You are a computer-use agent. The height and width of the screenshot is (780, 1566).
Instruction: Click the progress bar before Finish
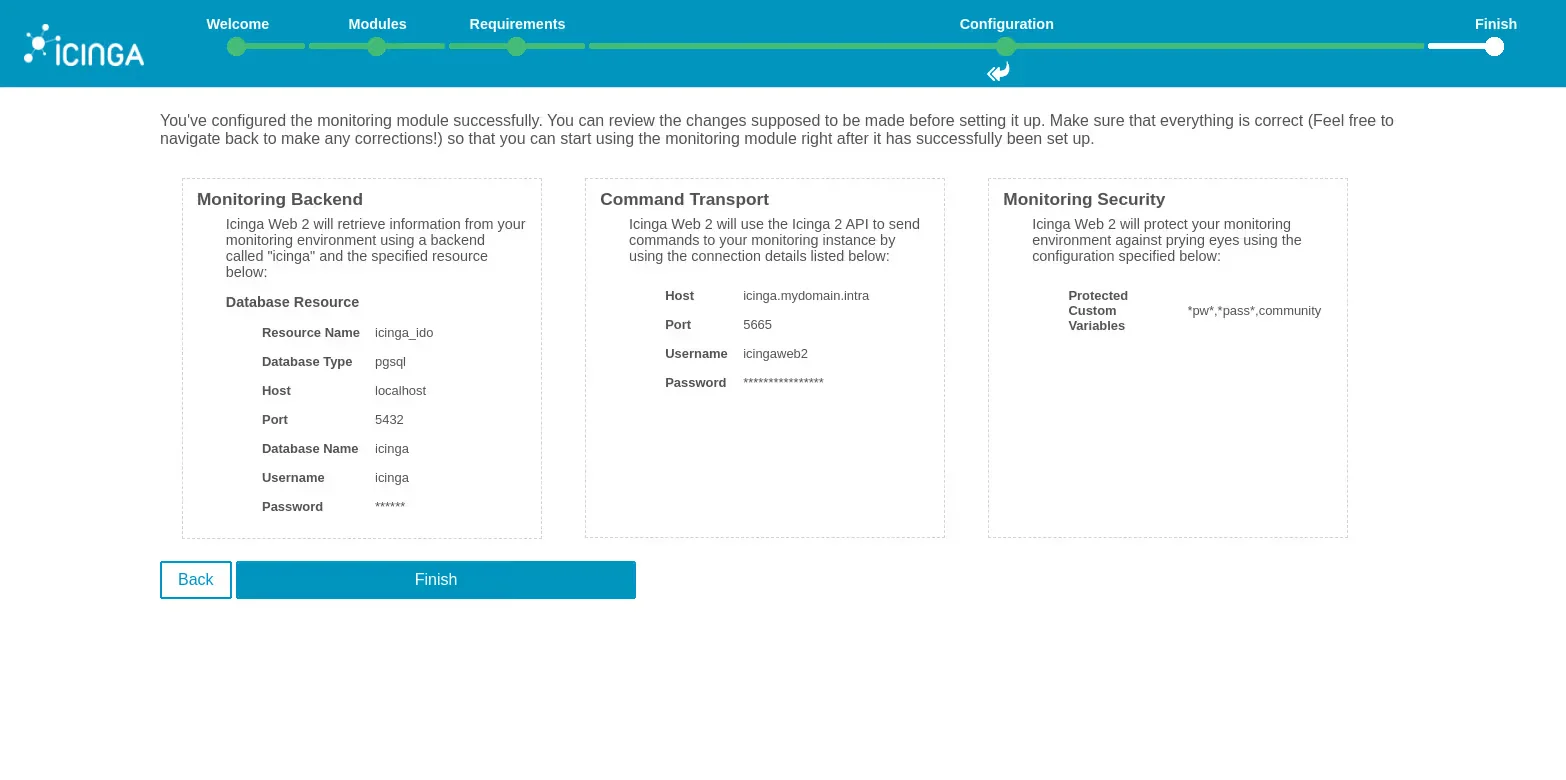[1455, 46]
